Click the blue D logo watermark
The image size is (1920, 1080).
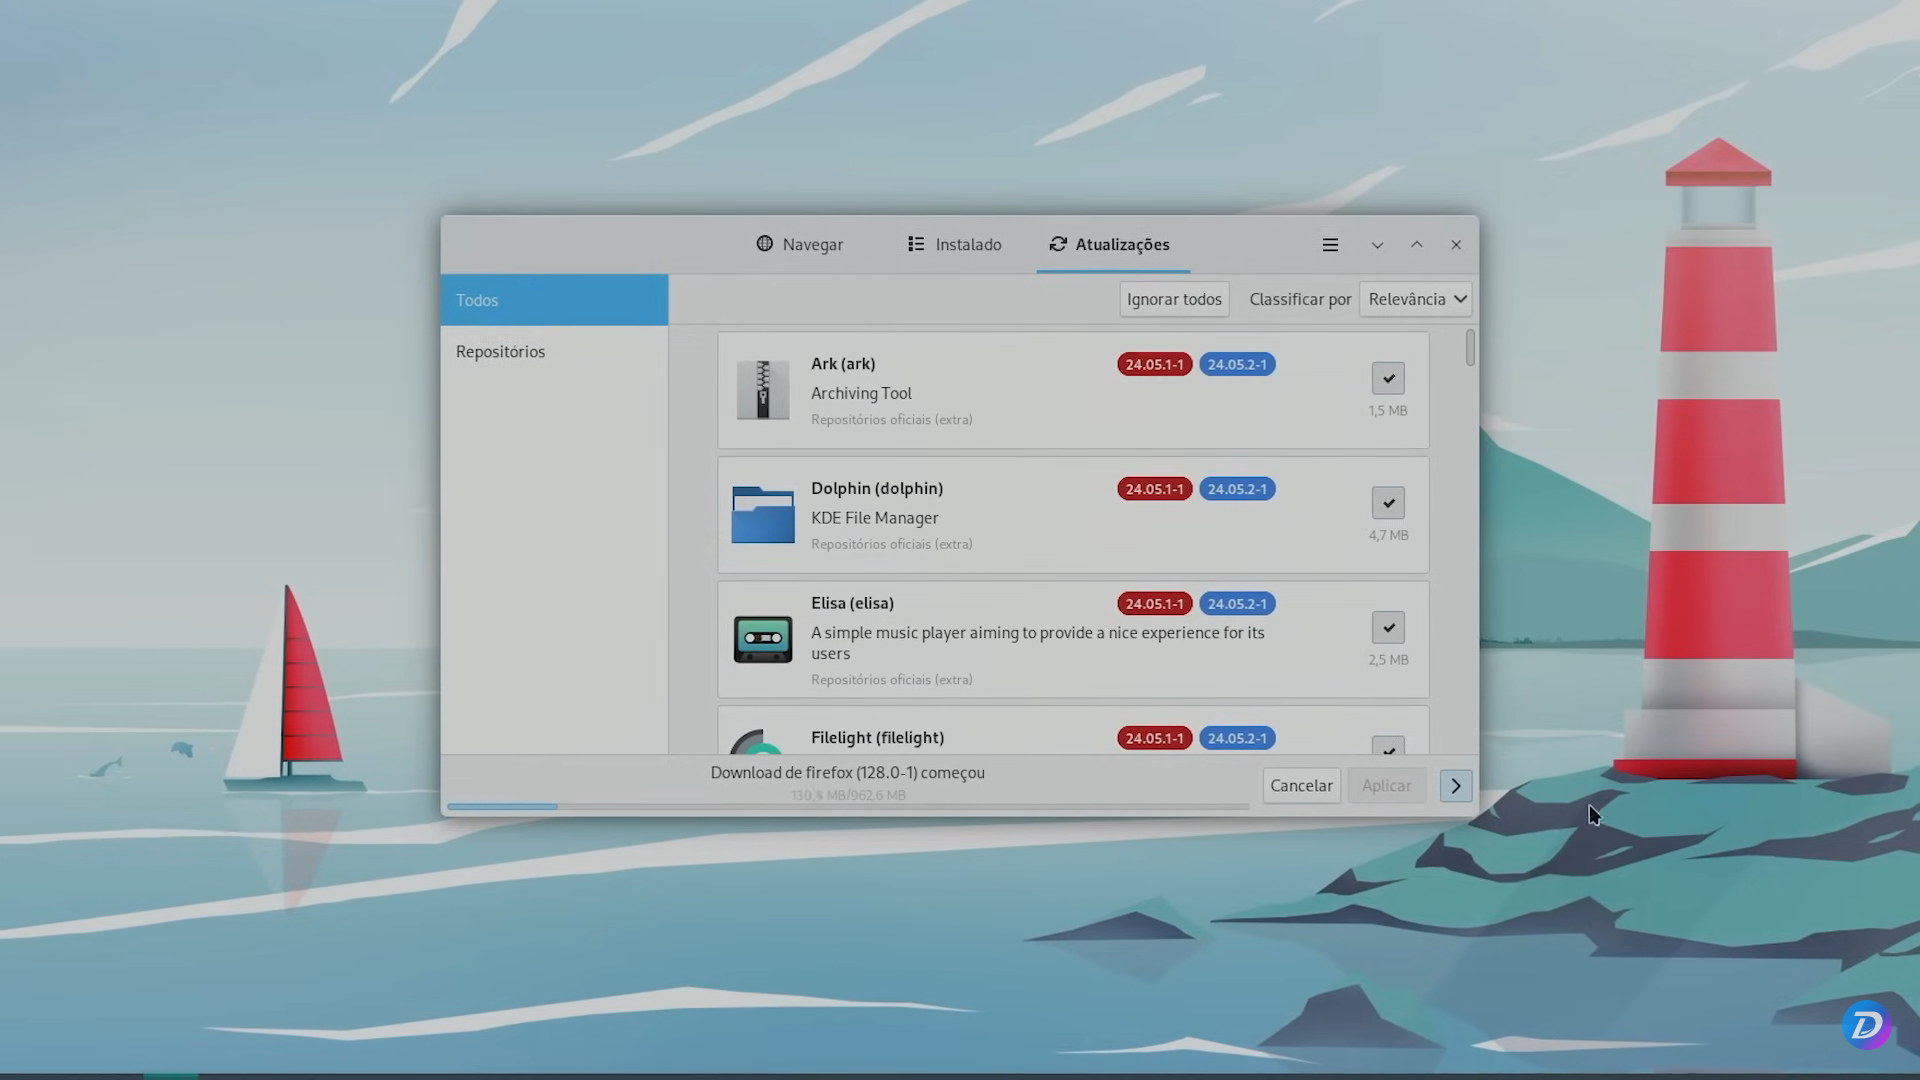[x=1866, y=1025]
